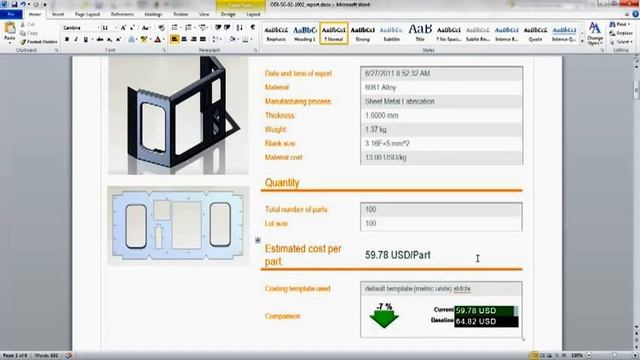Apply the Heading 1 style
Image resolution: width=640 pixels, height=360 pixels.
click(x=304, y=33)
